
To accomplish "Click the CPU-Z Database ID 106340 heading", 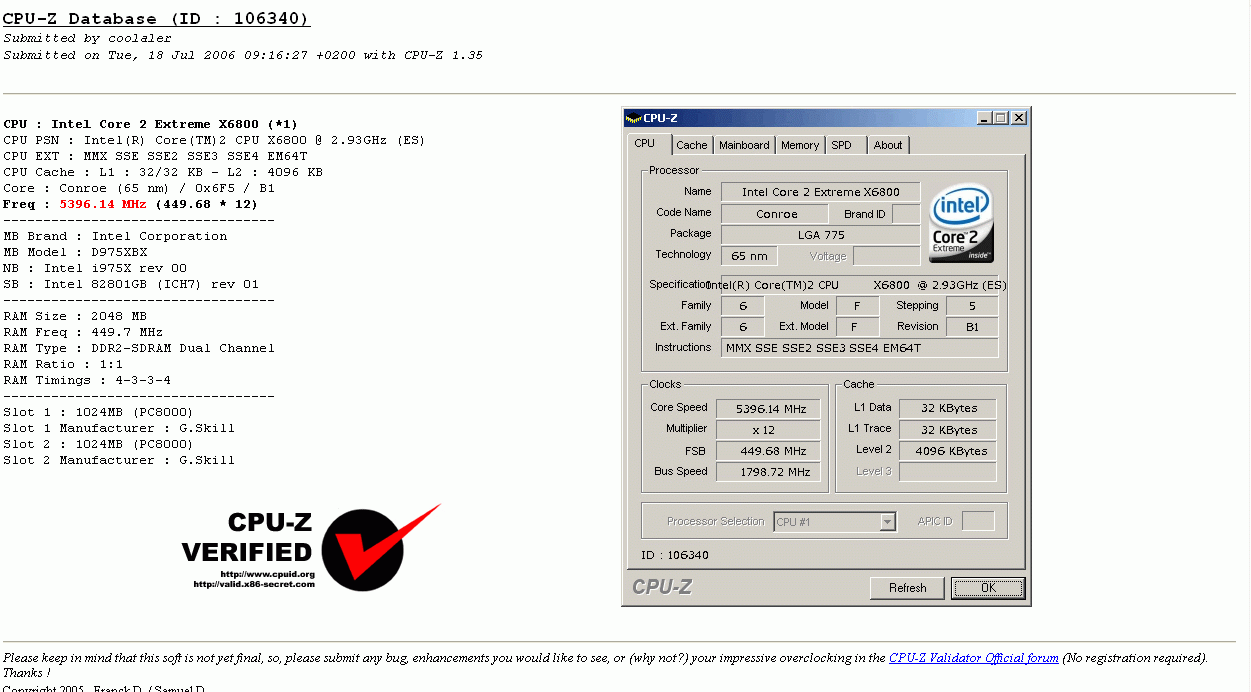I will [x=156, y=19].
